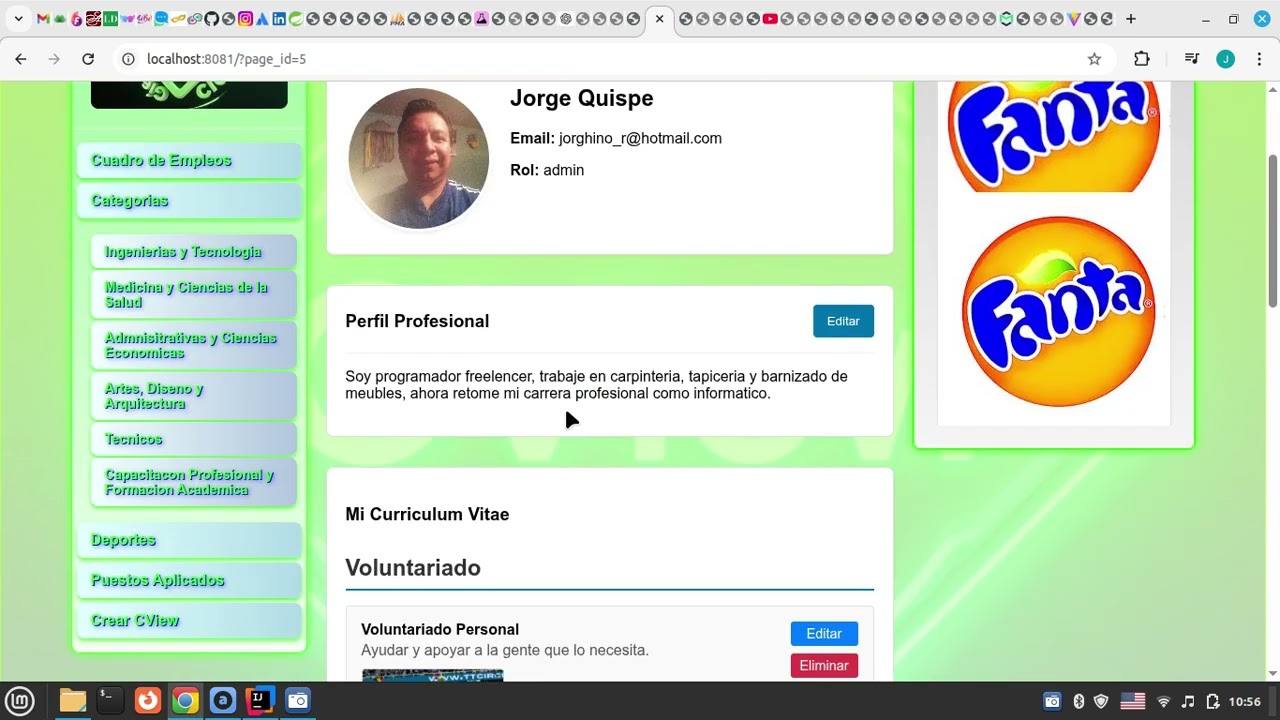
Task: Click the Bluetooth tray icon
Action: 1078,701
